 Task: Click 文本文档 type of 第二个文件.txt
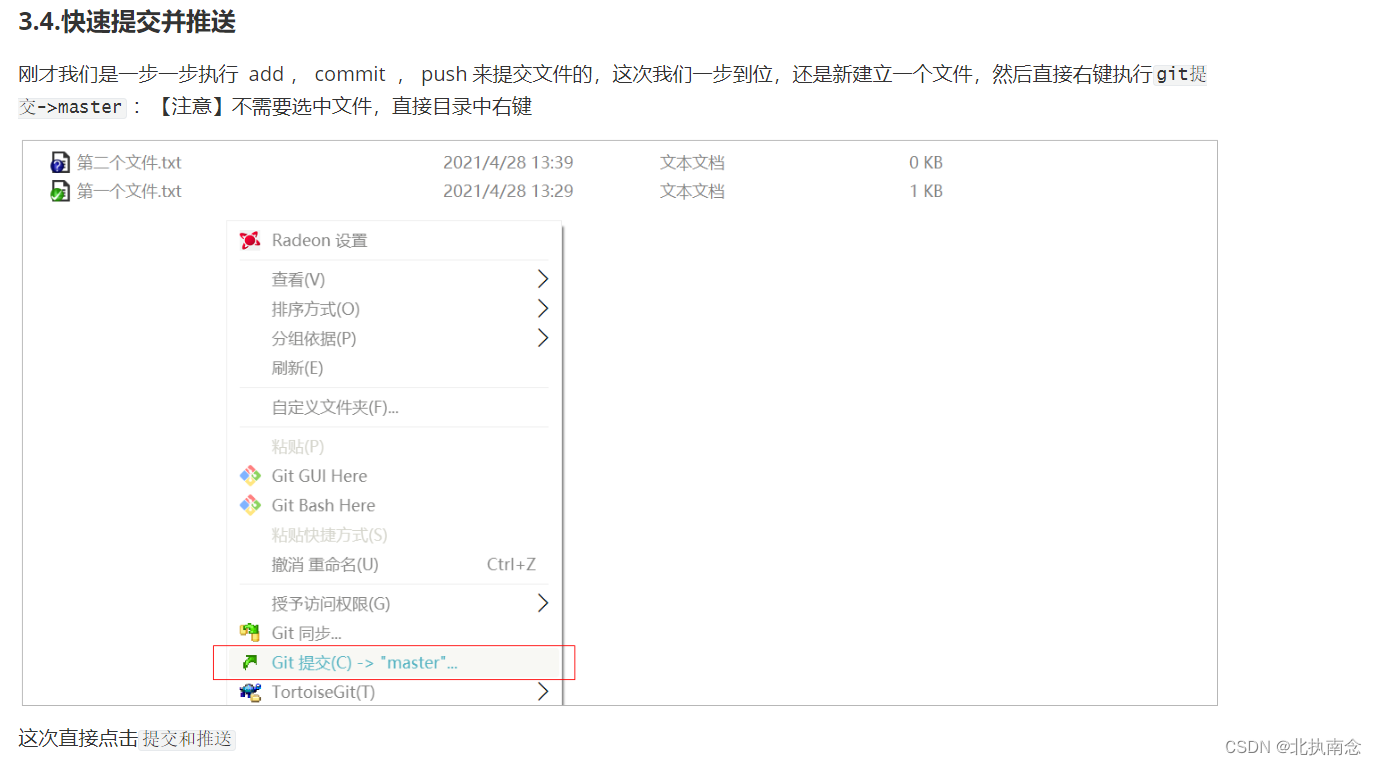click(692, 163)
